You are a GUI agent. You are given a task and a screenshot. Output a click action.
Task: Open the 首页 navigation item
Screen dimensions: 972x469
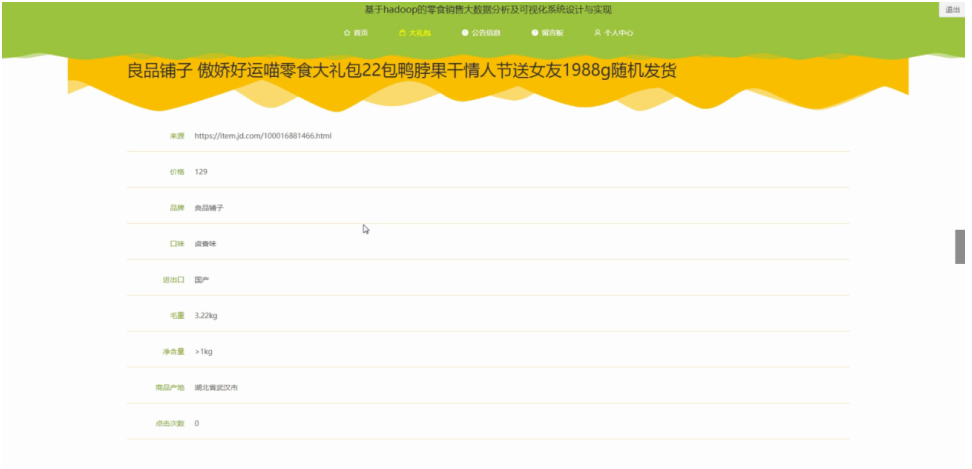pyautogui.click(x=356, y=33)
